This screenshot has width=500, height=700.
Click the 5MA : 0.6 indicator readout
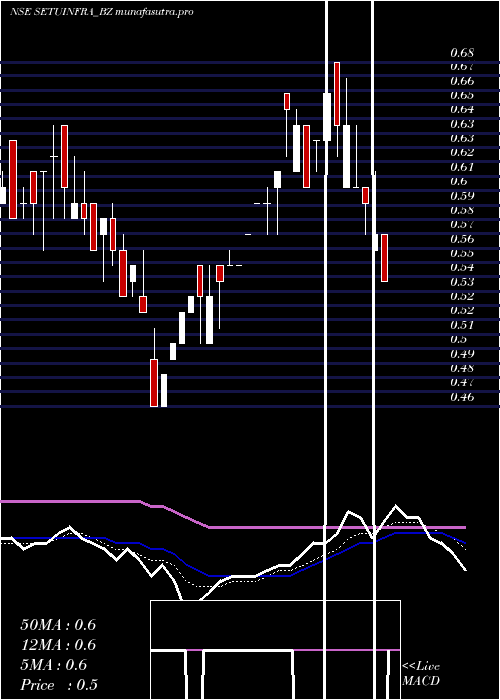tap(54, 665)
